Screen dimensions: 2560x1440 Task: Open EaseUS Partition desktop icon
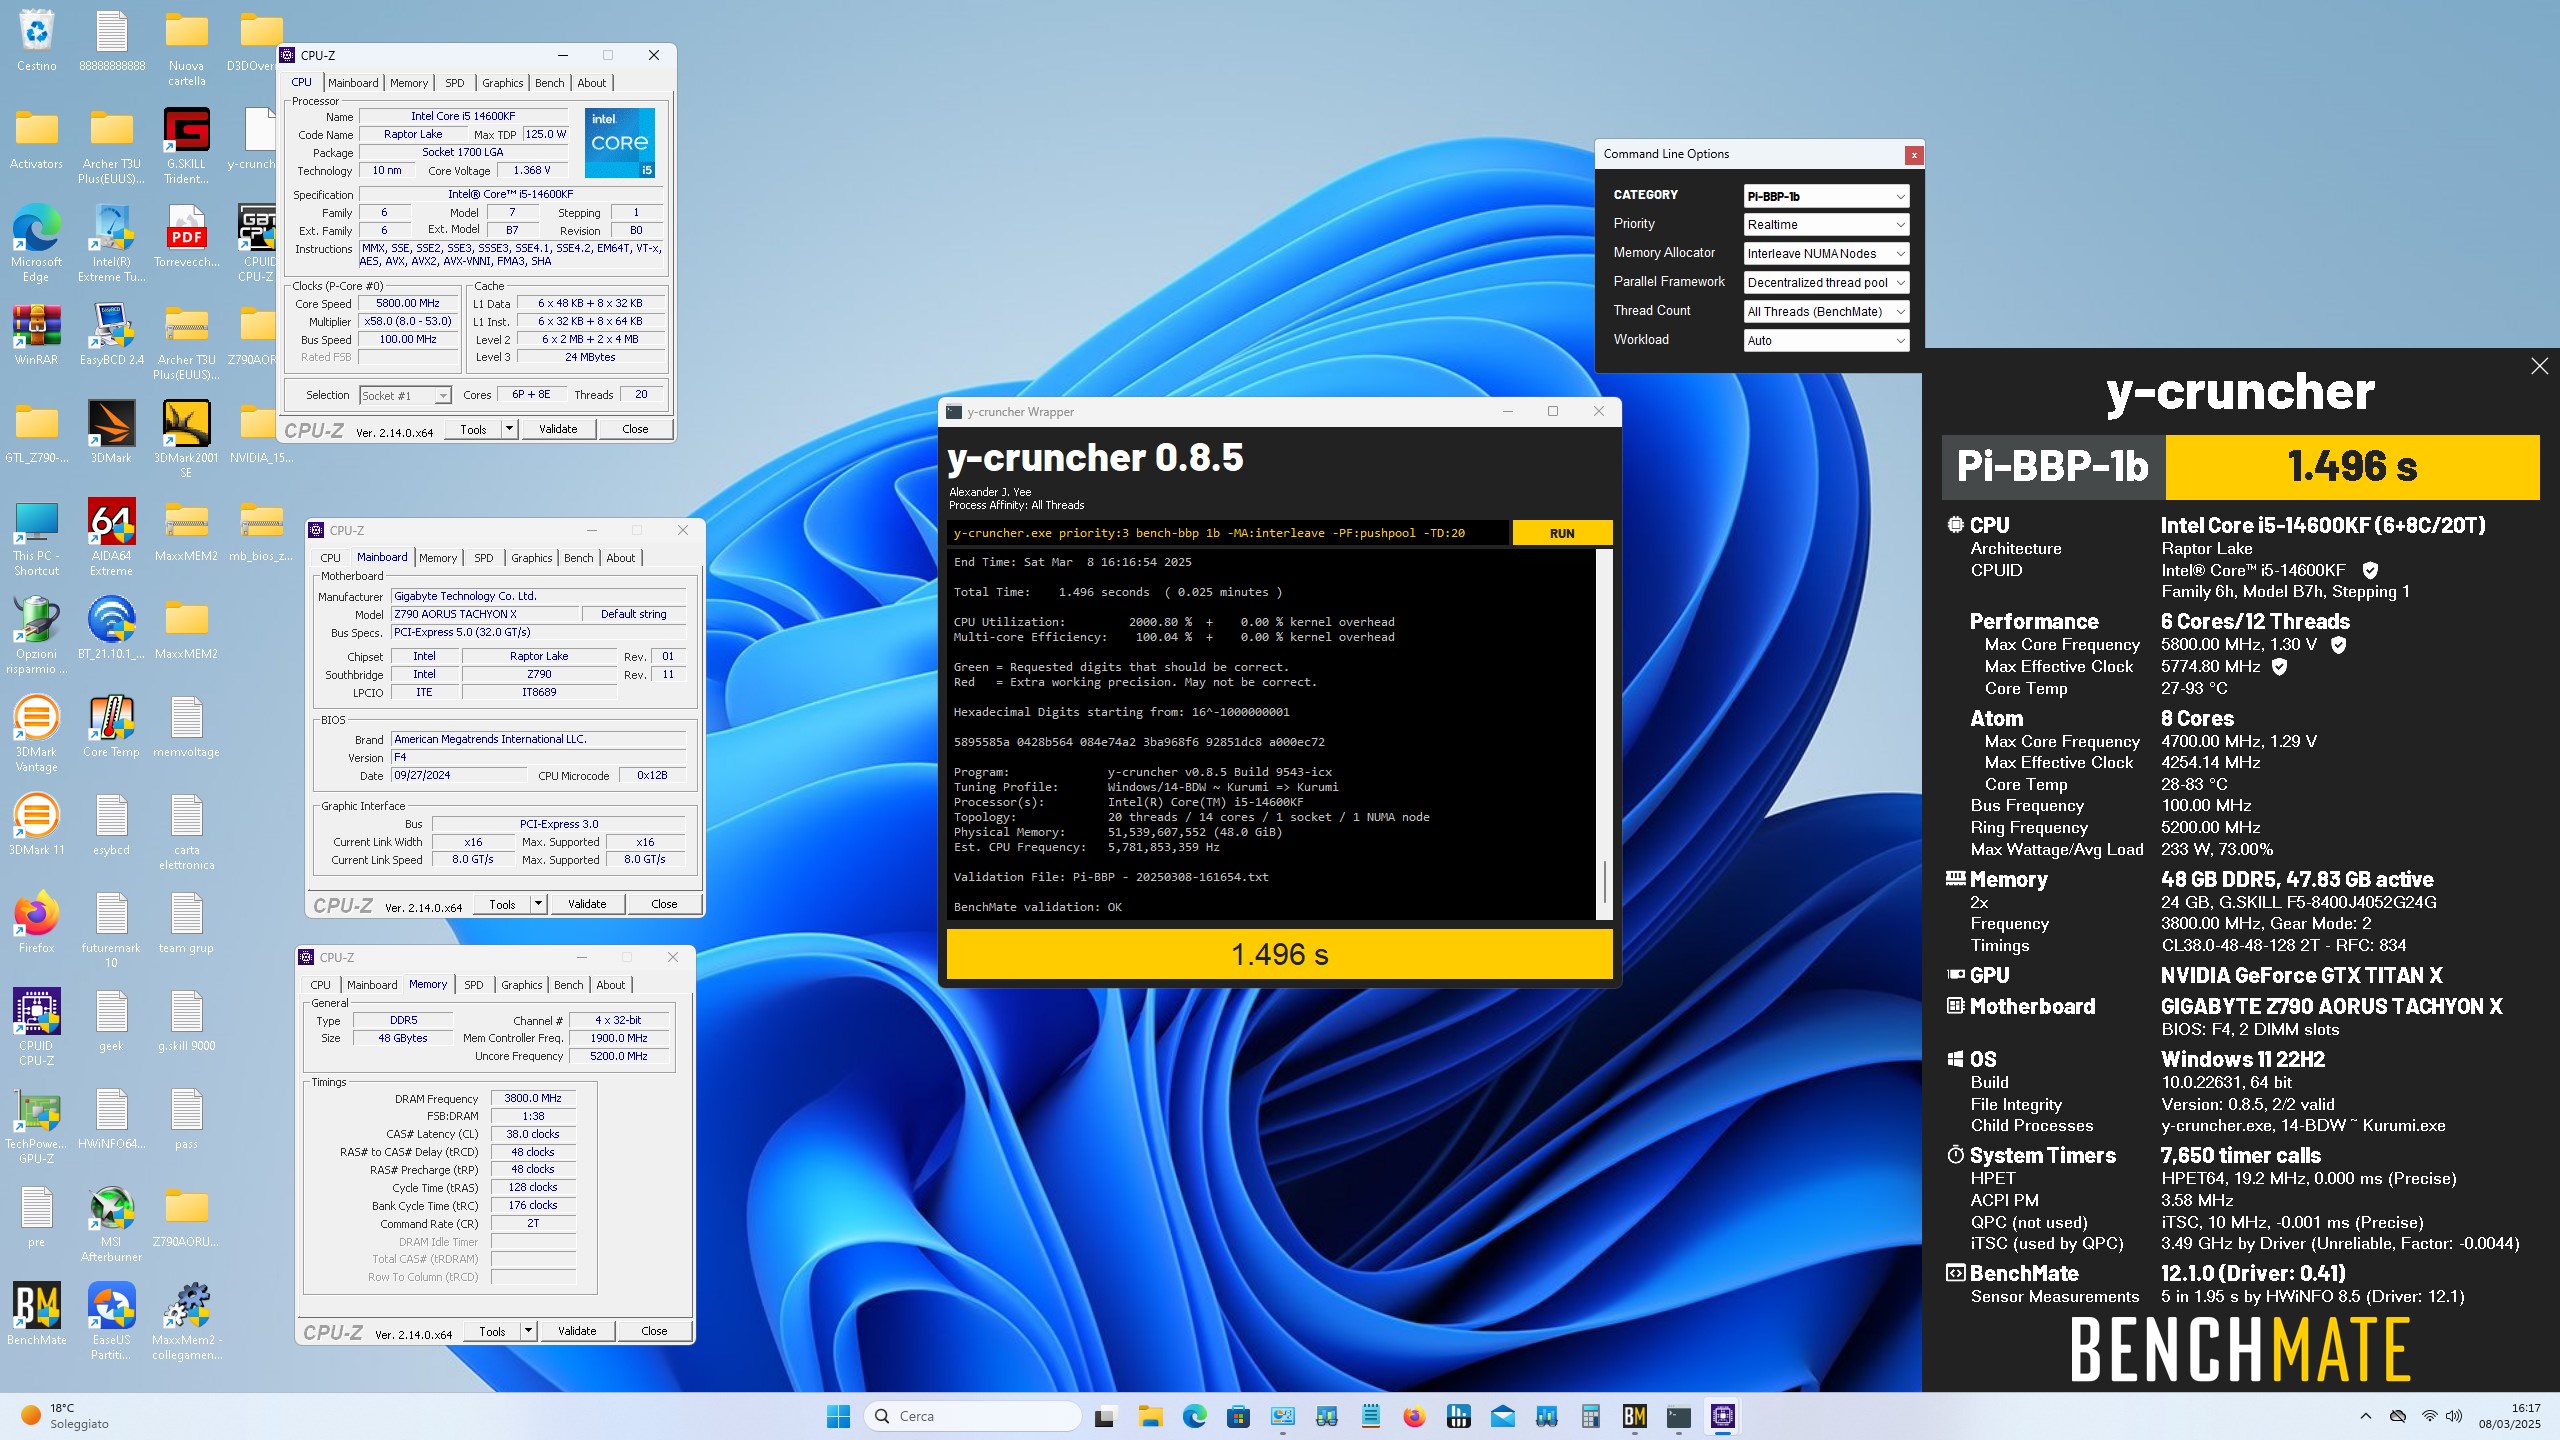111,1321
